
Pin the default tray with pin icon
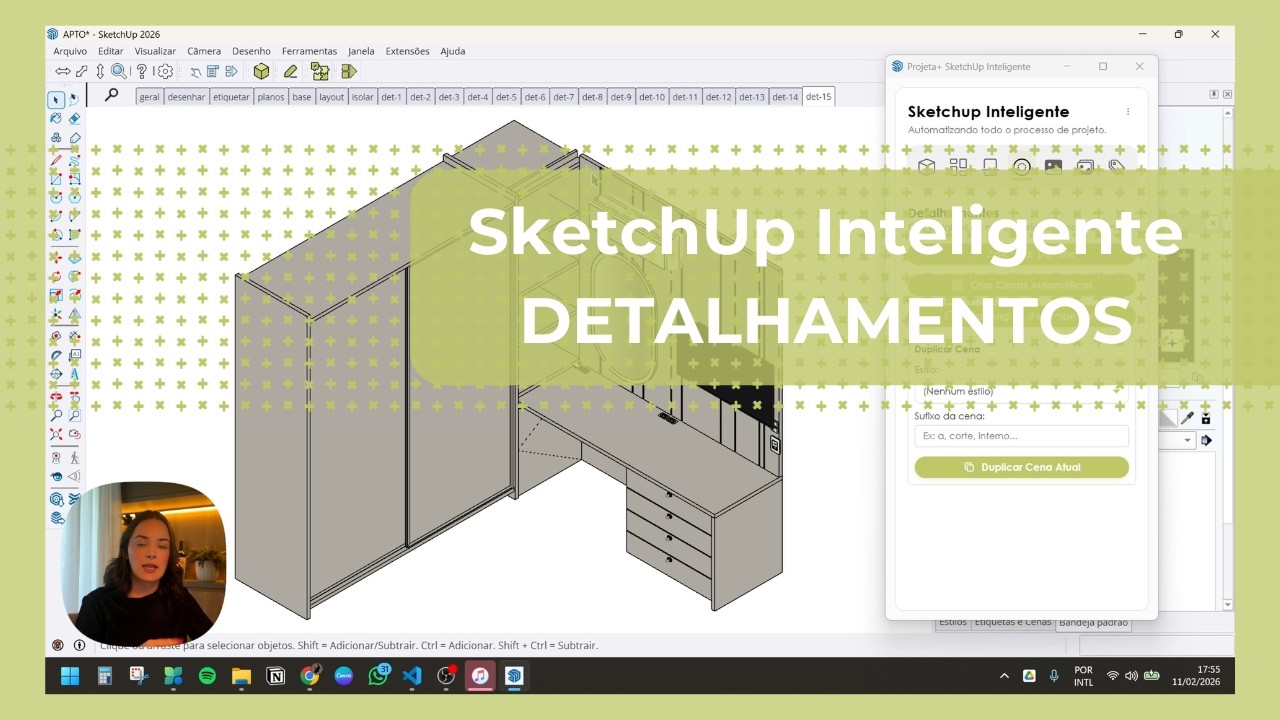[x=1214, y=94]
